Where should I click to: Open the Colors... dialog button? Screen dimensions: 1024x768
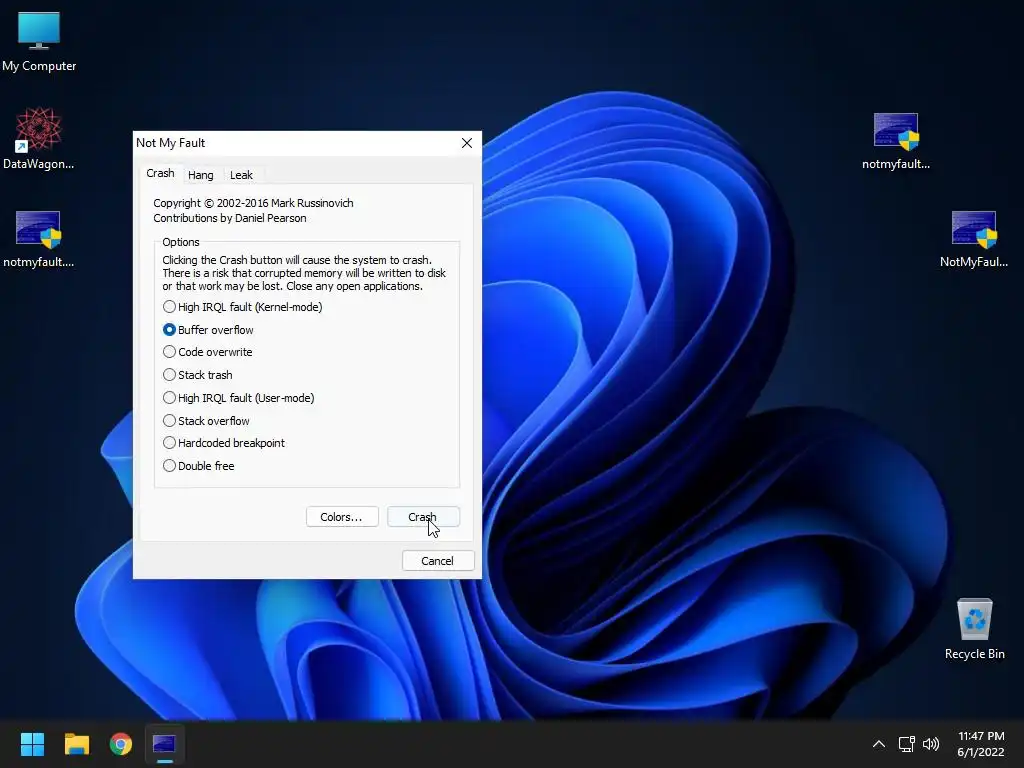(342, 517)
